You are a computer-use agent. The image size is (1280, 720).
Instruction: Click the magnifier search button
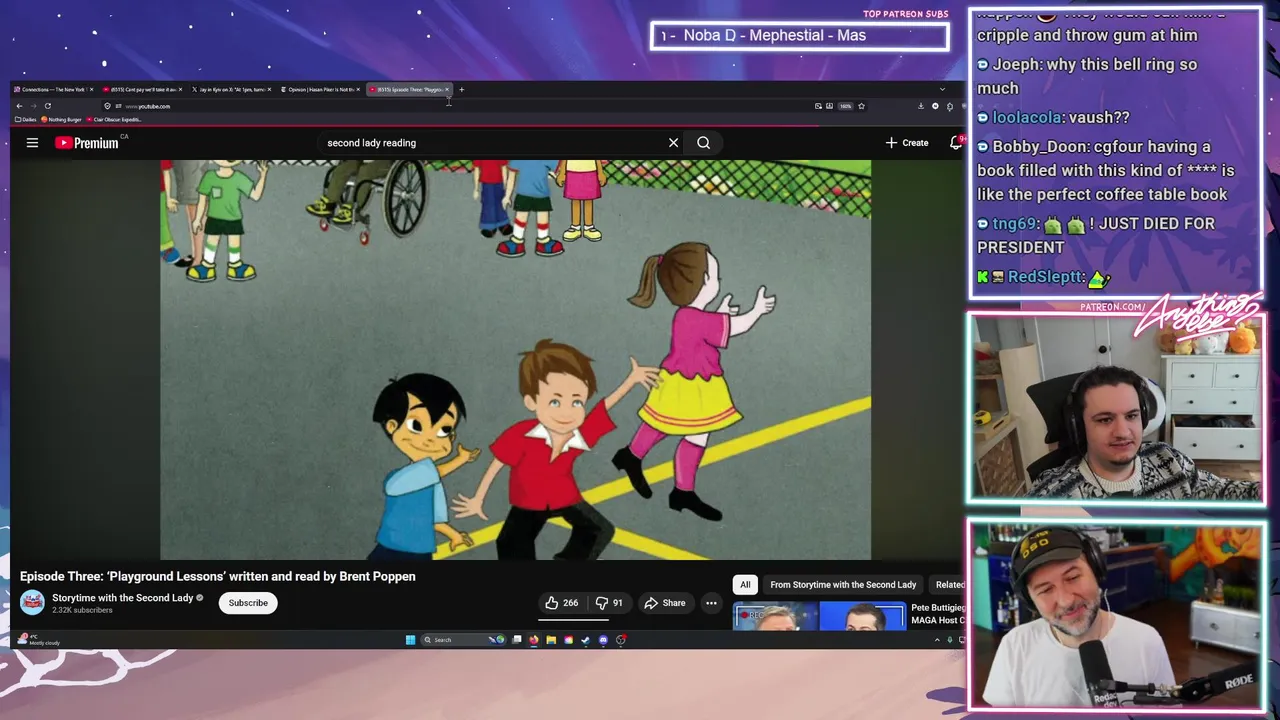coord(704,143)
